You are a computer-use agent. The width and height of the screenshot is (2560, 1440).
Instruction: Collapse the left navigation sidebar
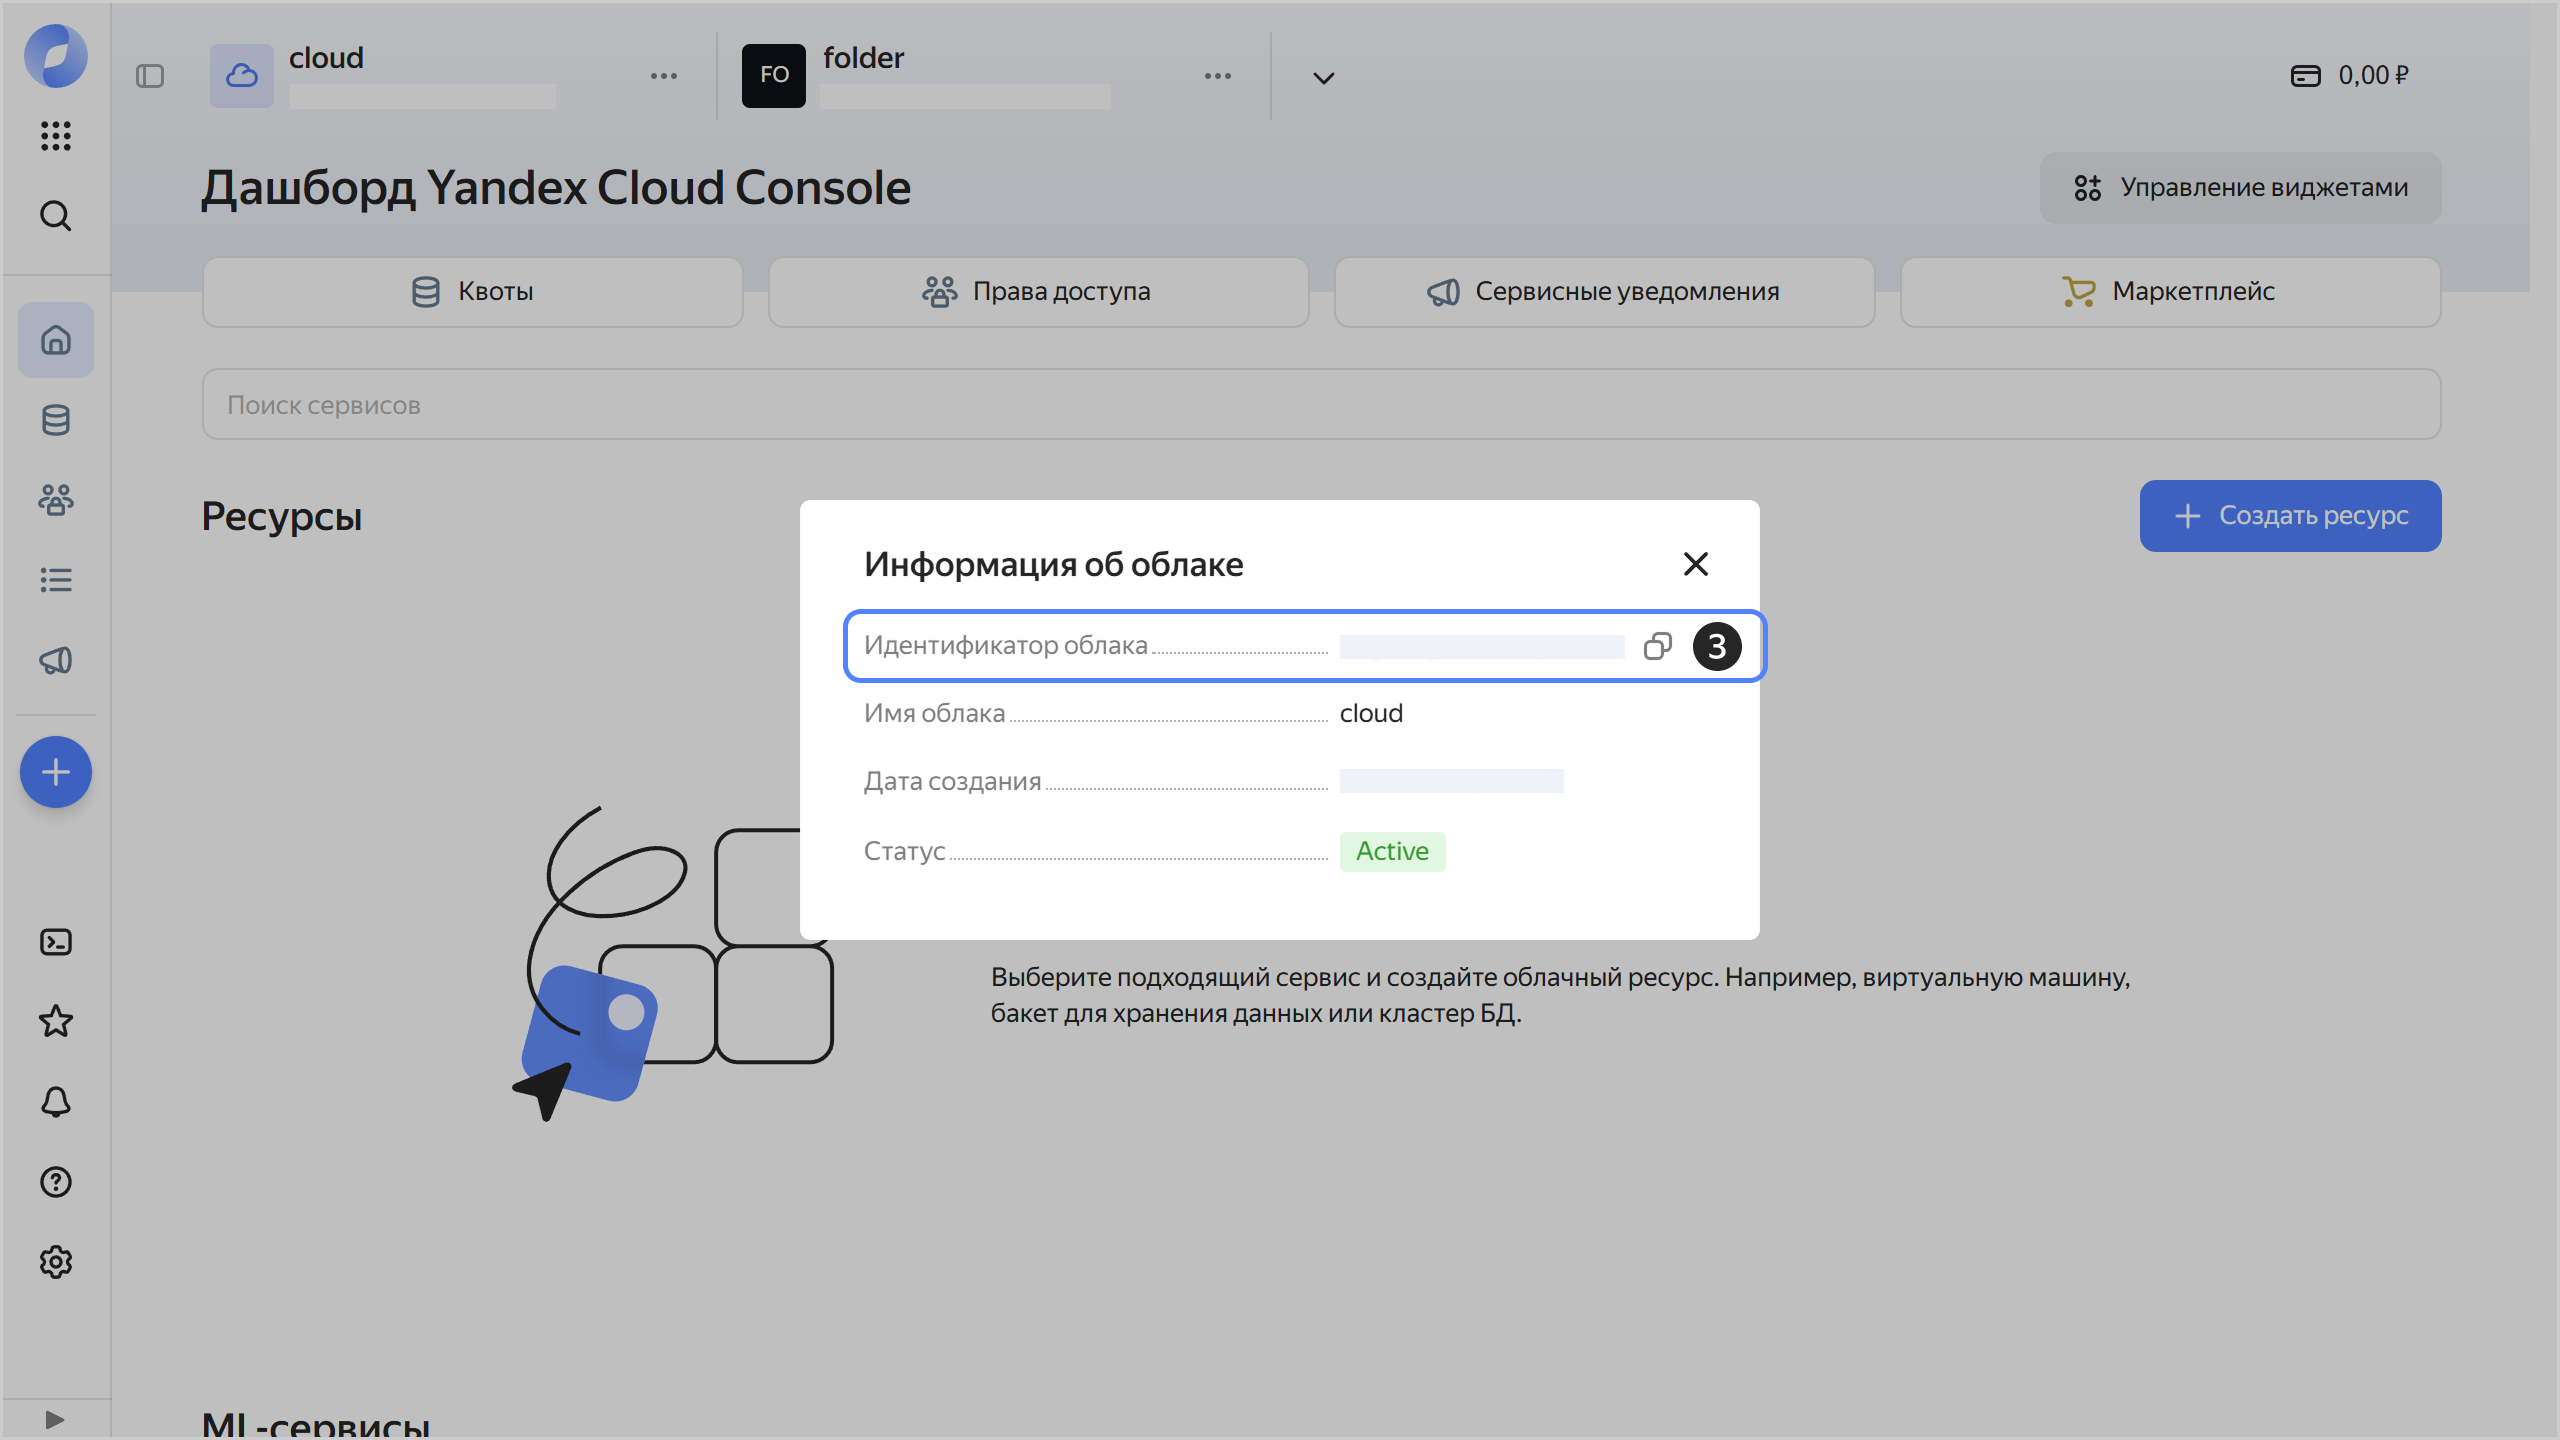pyautogui.click(x=151, y=75)
